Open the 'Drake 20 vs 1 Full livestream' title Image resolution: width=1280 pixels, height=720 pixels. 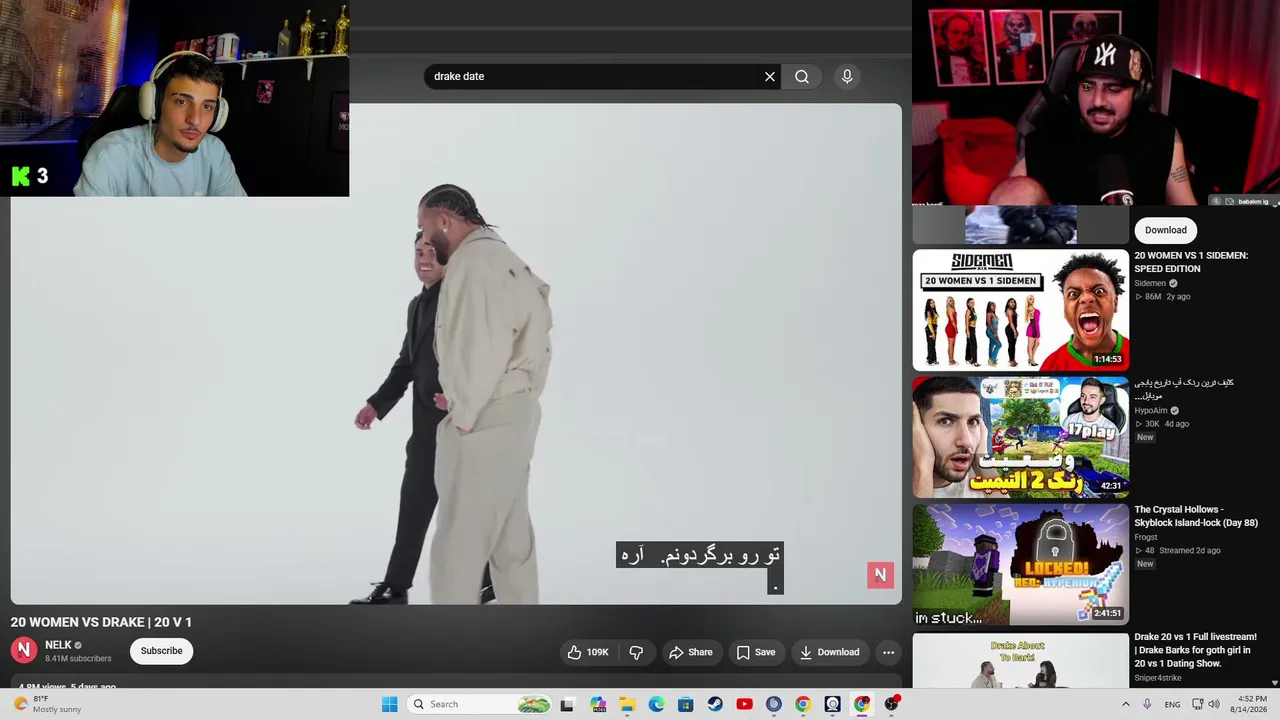tap(1196, 650)
